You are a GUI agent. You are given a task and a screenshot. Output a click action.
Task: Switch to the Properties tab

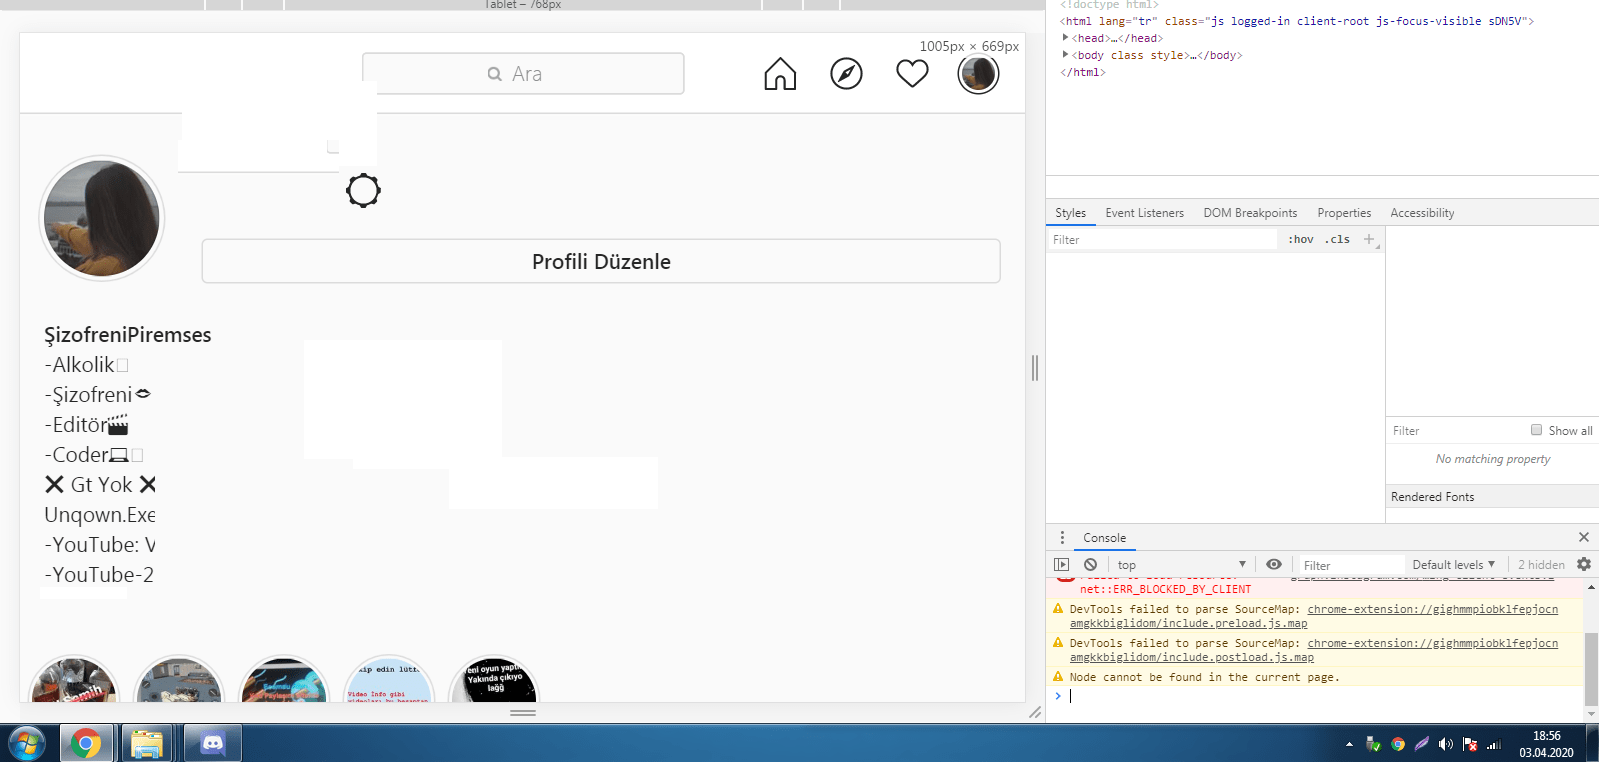tap(1344, 213)
